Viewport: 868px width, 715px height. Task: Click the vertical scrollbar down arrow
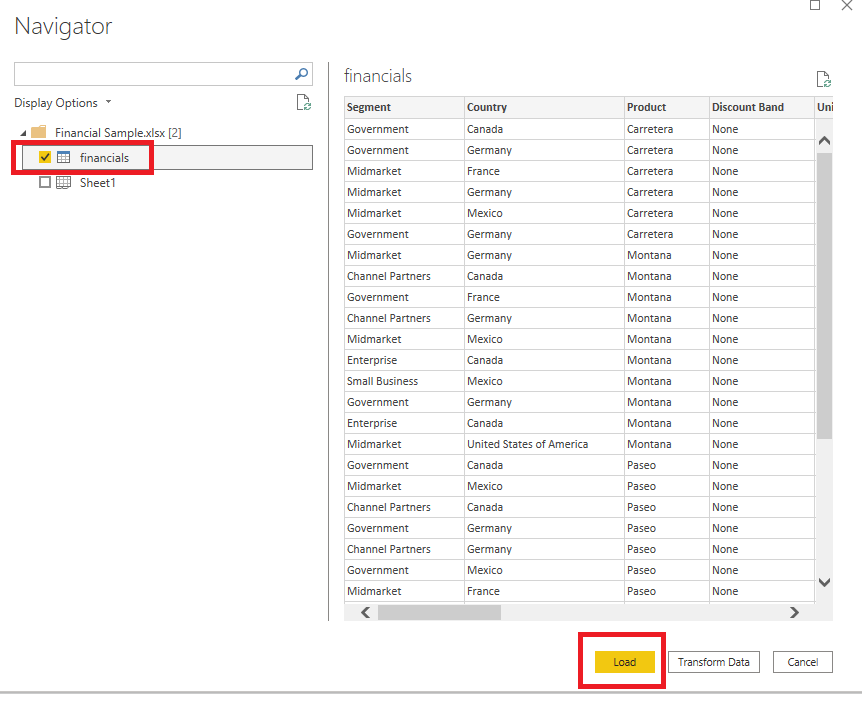point(824,582)
